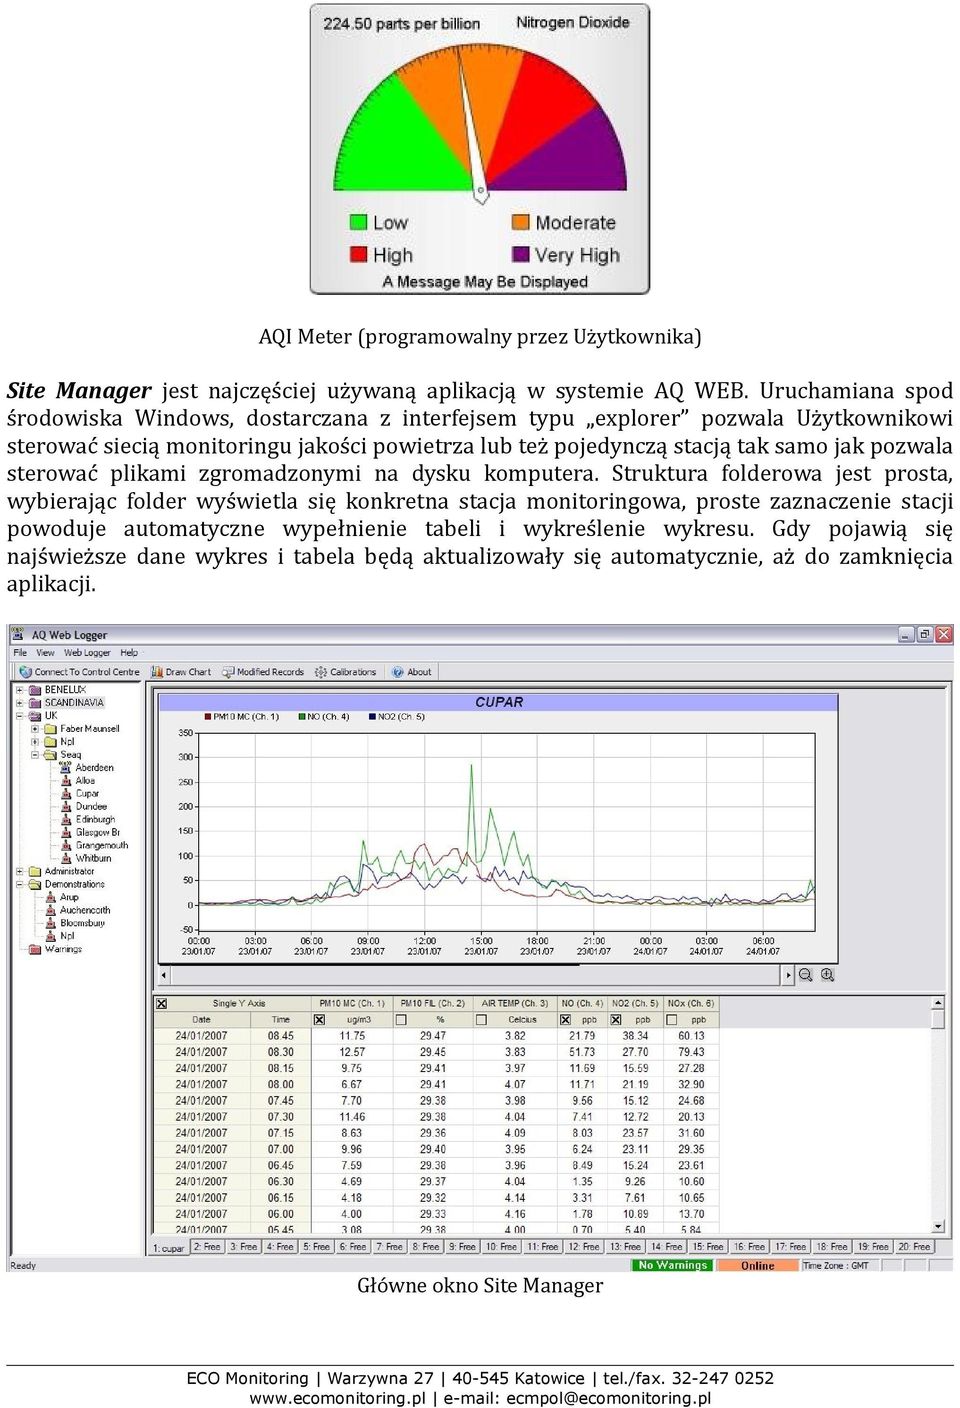Switch to the 20: Free tab

[915, 1247]
